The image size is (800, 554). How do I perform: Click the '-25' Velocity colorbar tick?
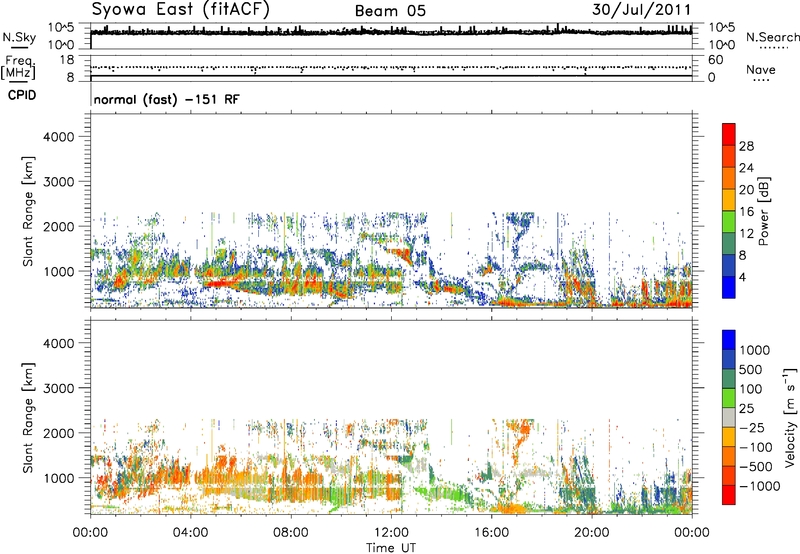click(752, 427)
